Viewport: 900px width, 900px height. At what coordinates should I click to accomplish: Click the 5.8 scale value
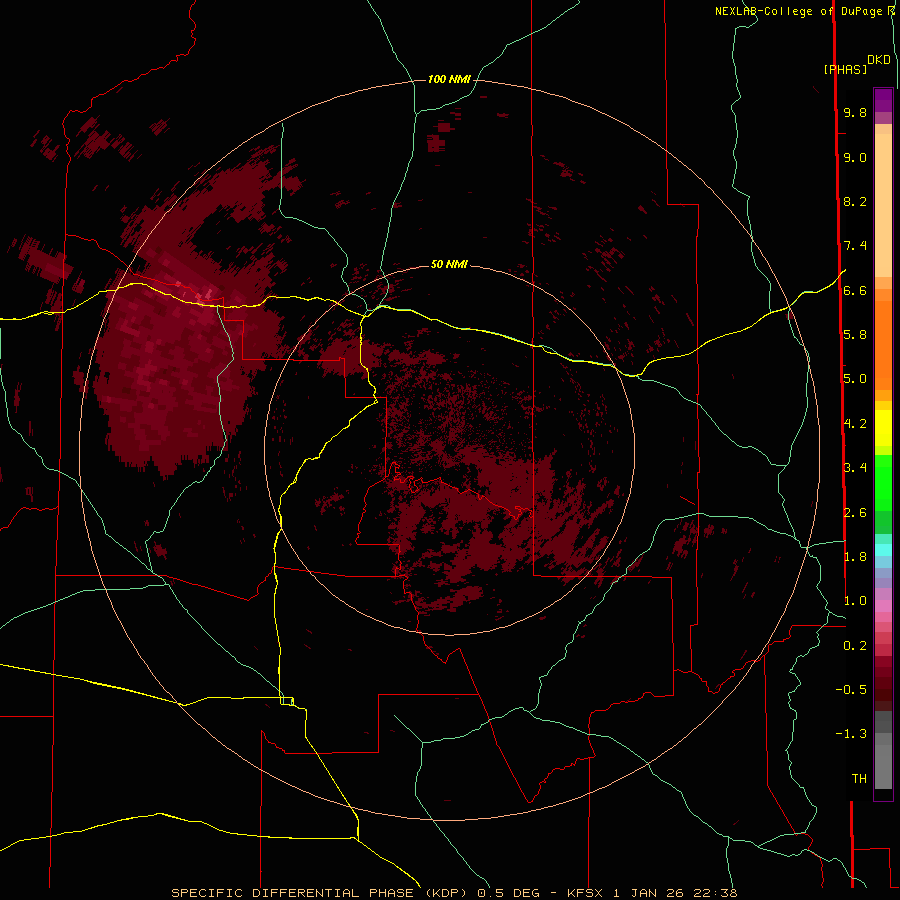point(855,335)
